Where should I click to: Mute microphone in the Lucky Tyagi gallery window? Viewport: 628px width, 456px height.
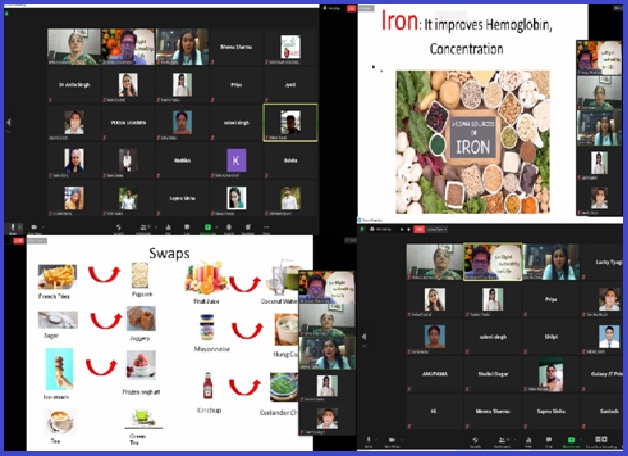click(368, 440)
